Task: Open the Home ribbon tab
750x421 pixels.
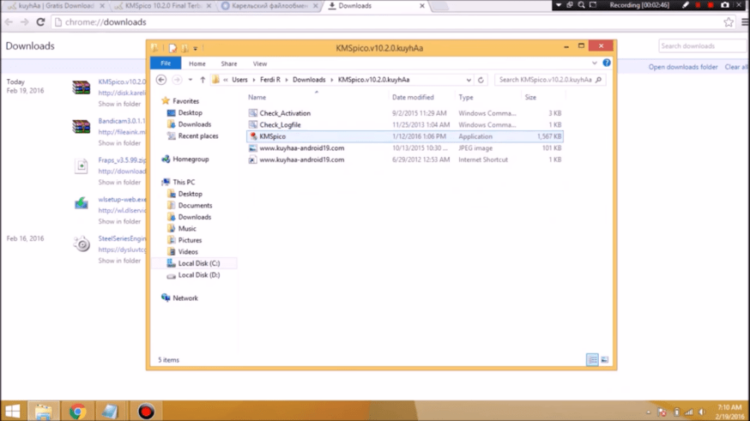Action: coord(197,64)
